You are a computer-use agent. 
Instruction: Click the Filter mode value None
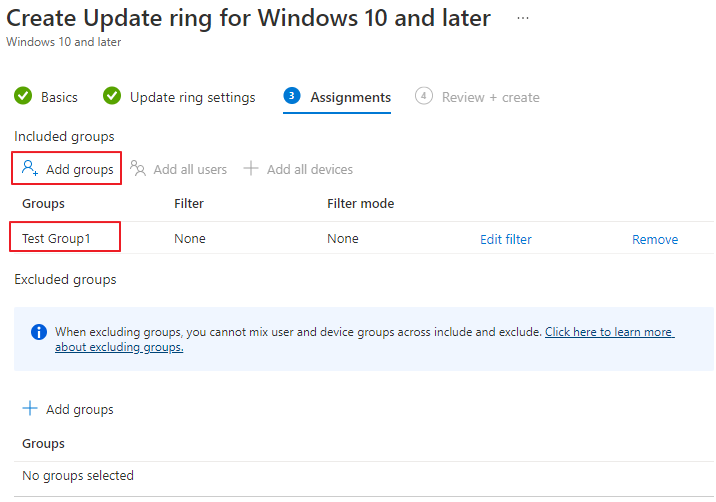point(342,238)
